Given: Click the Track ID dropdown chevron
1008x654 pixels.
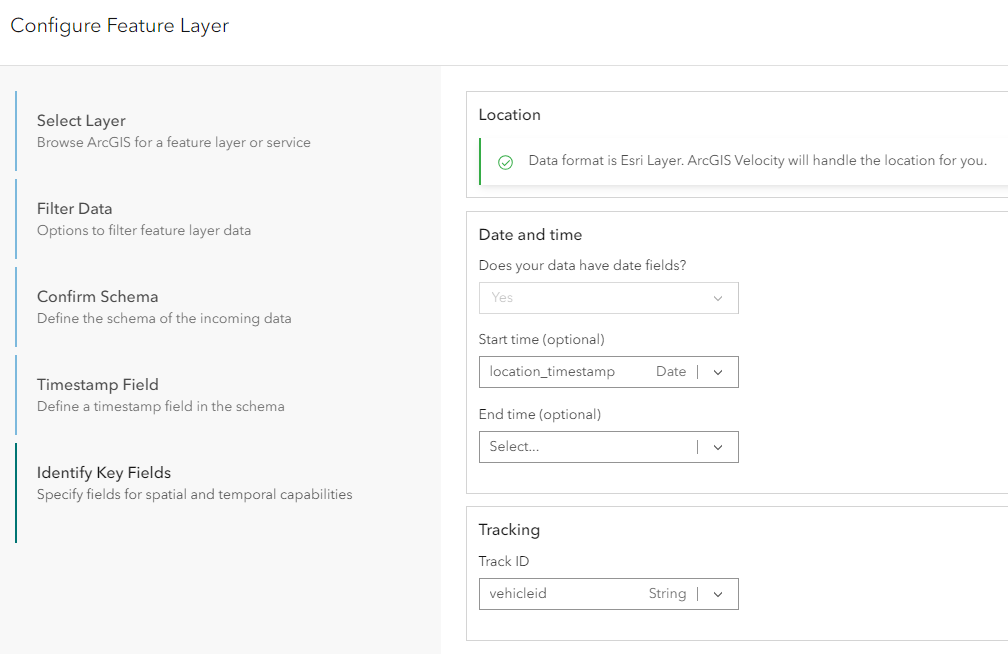Looking at the screenshot, I should (718, 593).
